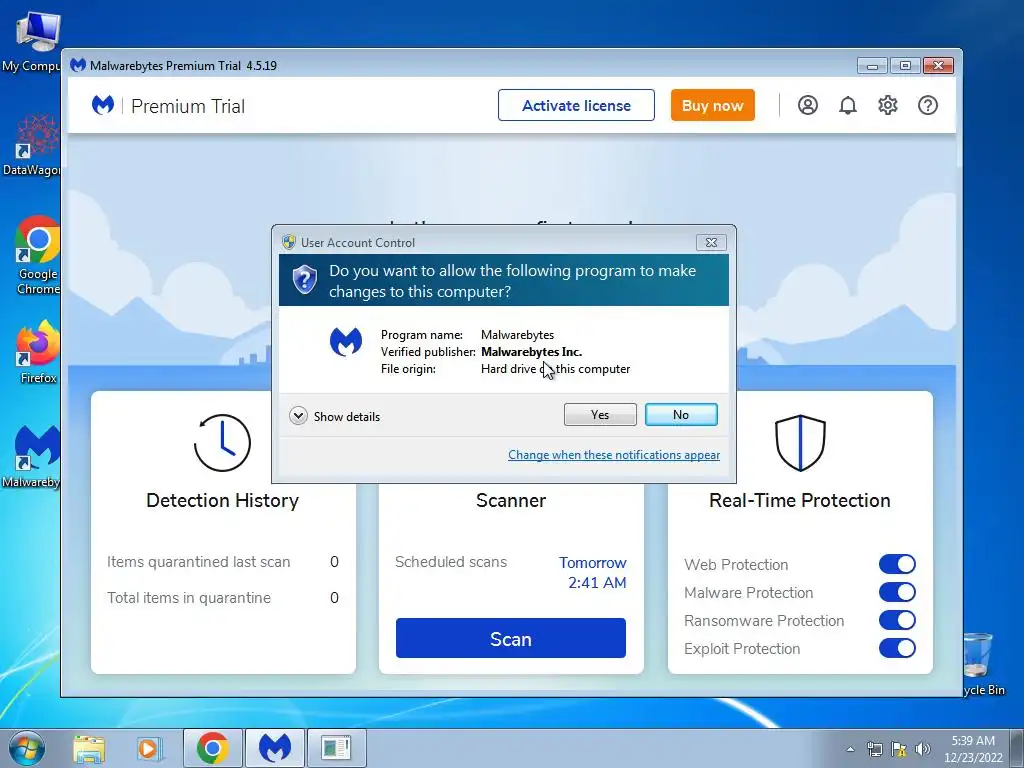Click Malwarebytes Premium Trial title bar text

(x=183, y=65)
